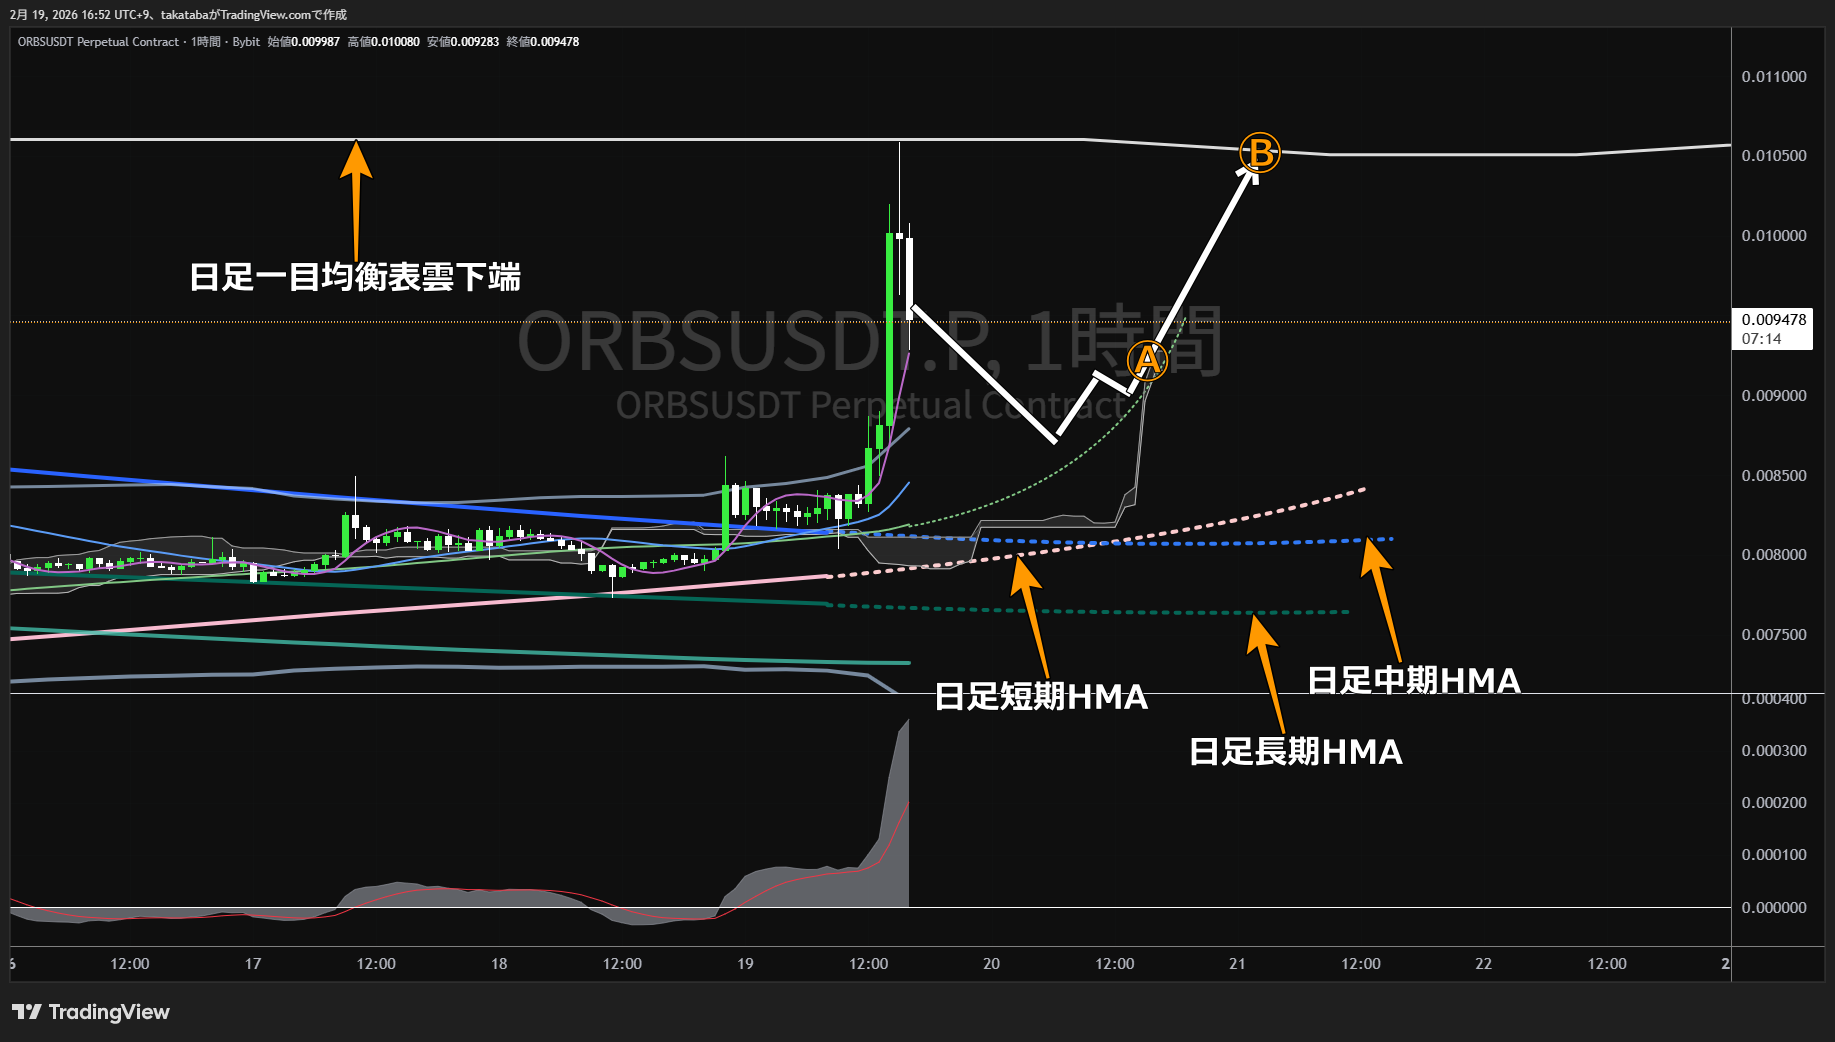Click price axis value 0.008500

[x=1774, y=476]
